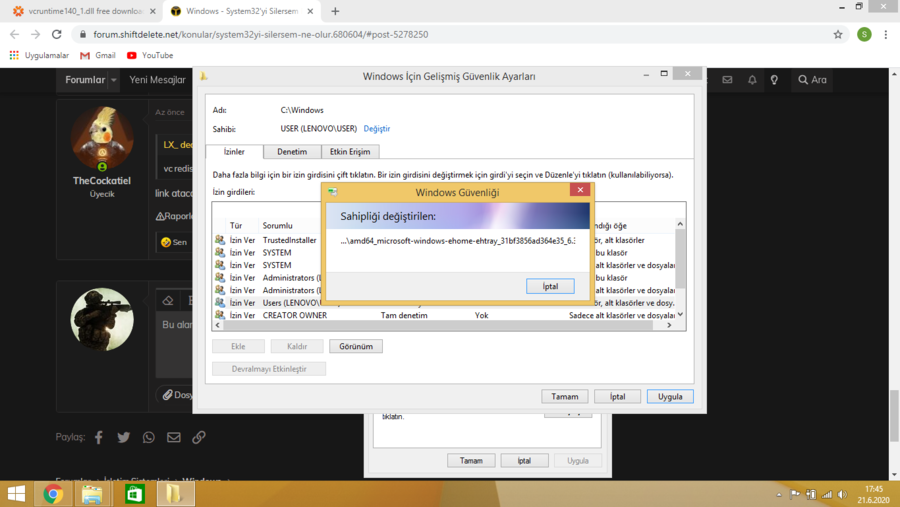The height and width of the screenshot is (507, 900).
Task: Close the Windows Güvenliği dialog
Action: (580, 190)
